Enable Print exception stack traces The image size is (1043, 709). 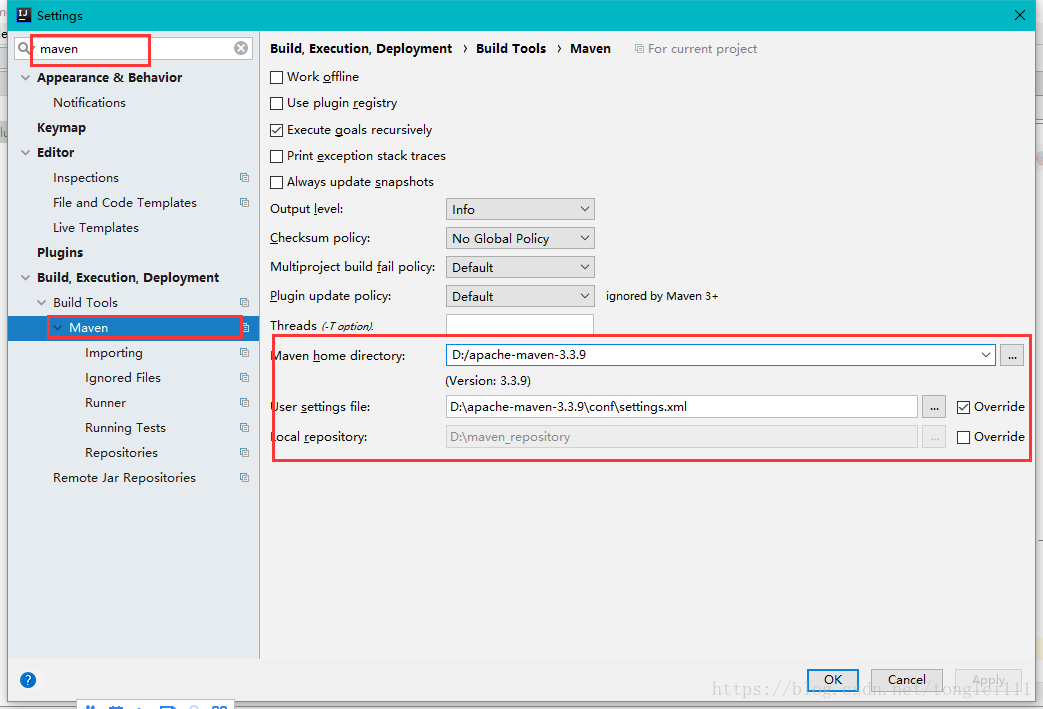point(277,156)
